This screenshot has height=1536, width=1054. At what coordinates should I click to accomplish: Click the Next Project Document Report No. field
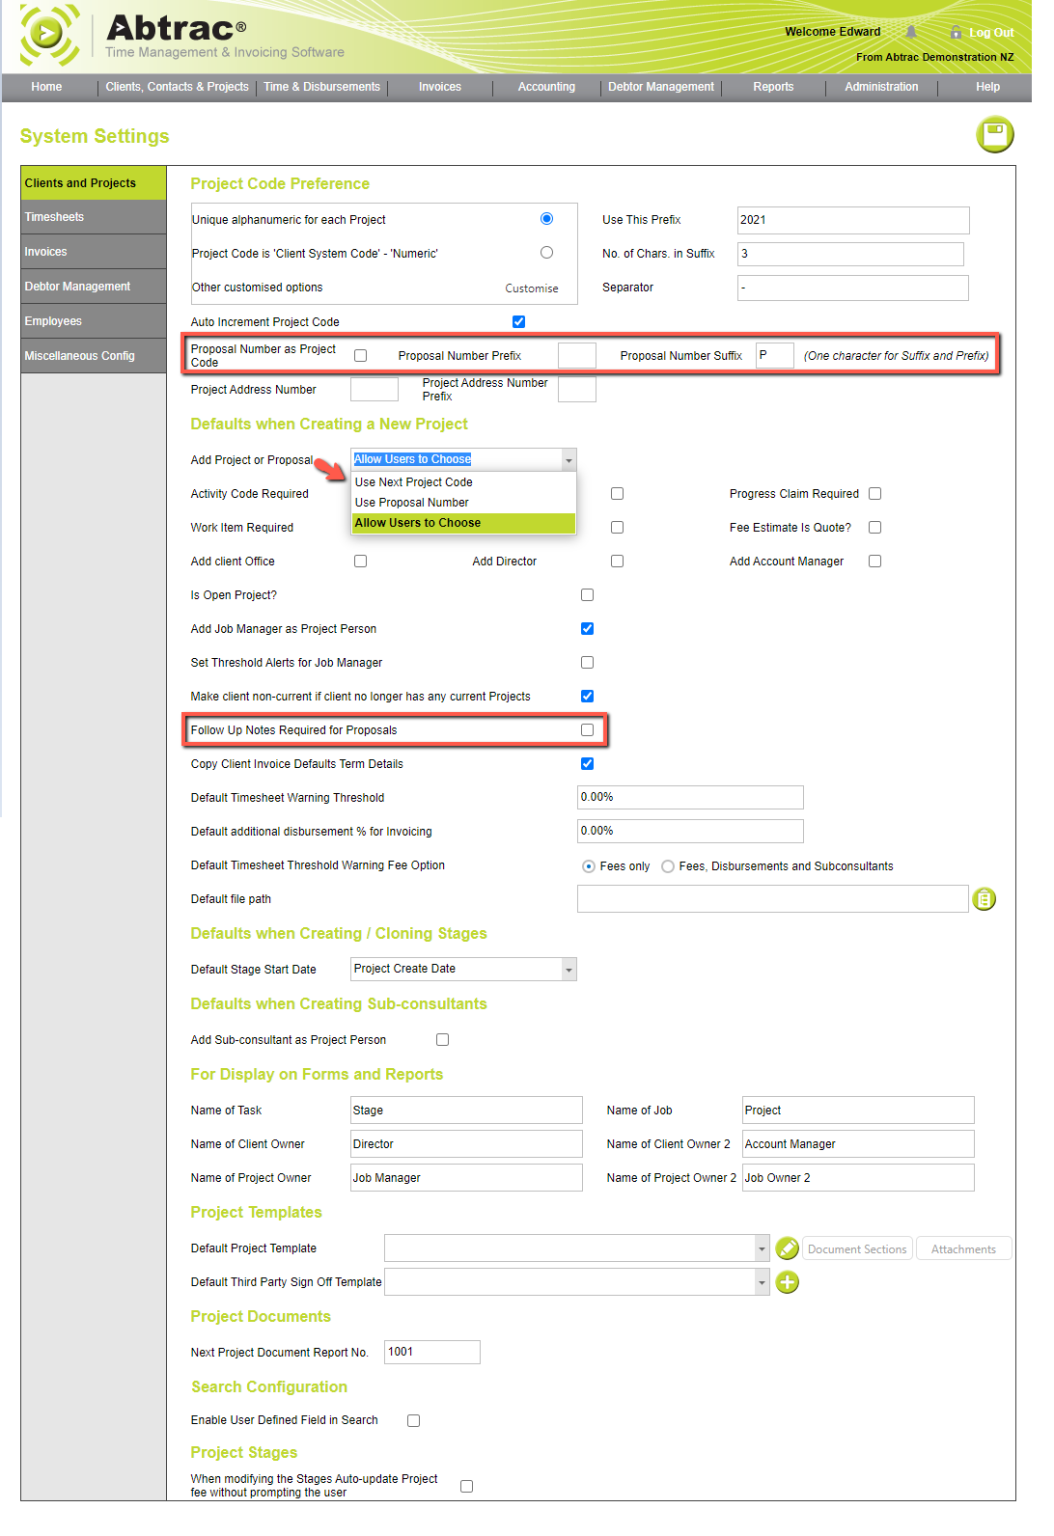(431, 1351)
